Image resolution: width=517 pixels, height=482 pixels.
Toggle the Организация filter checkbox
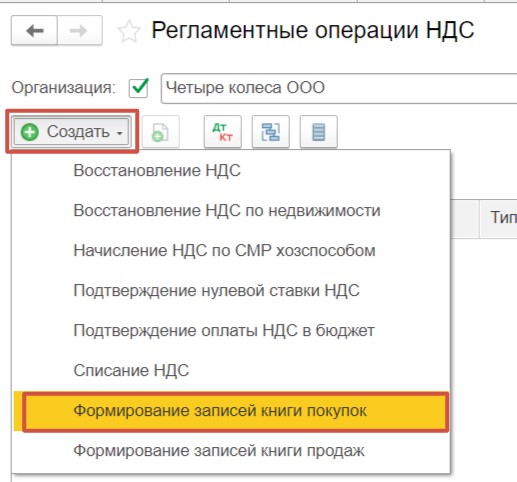(139, 88)
